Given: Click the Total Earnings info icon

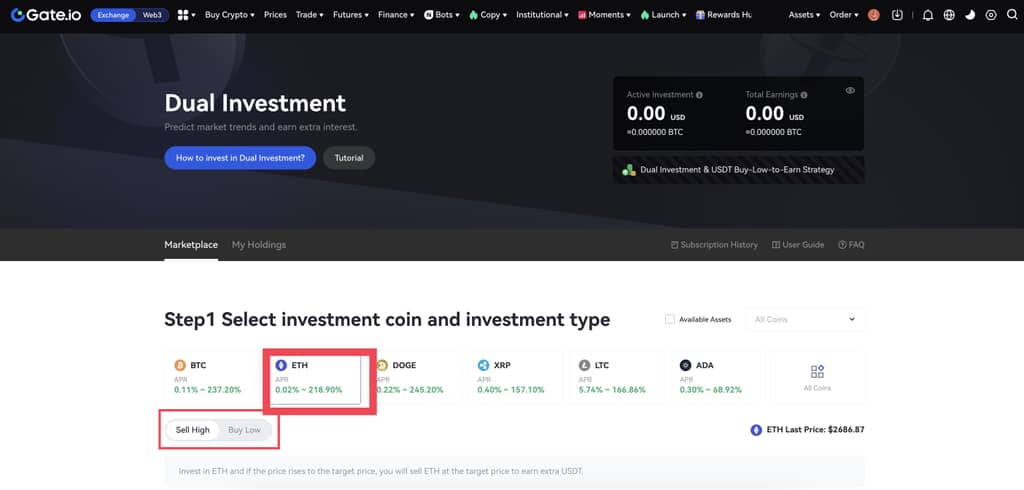Looking at the screenshot, I should click(804, 95).
